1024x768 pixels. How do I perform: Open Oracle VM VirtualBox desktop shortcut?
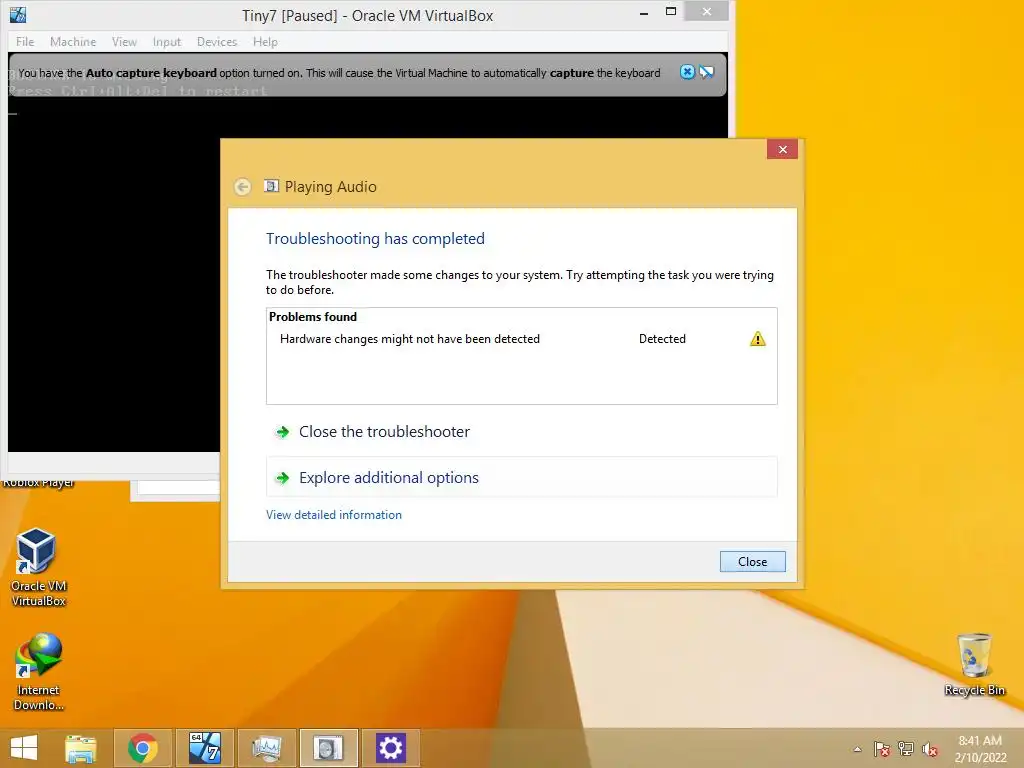click(38, 567)
